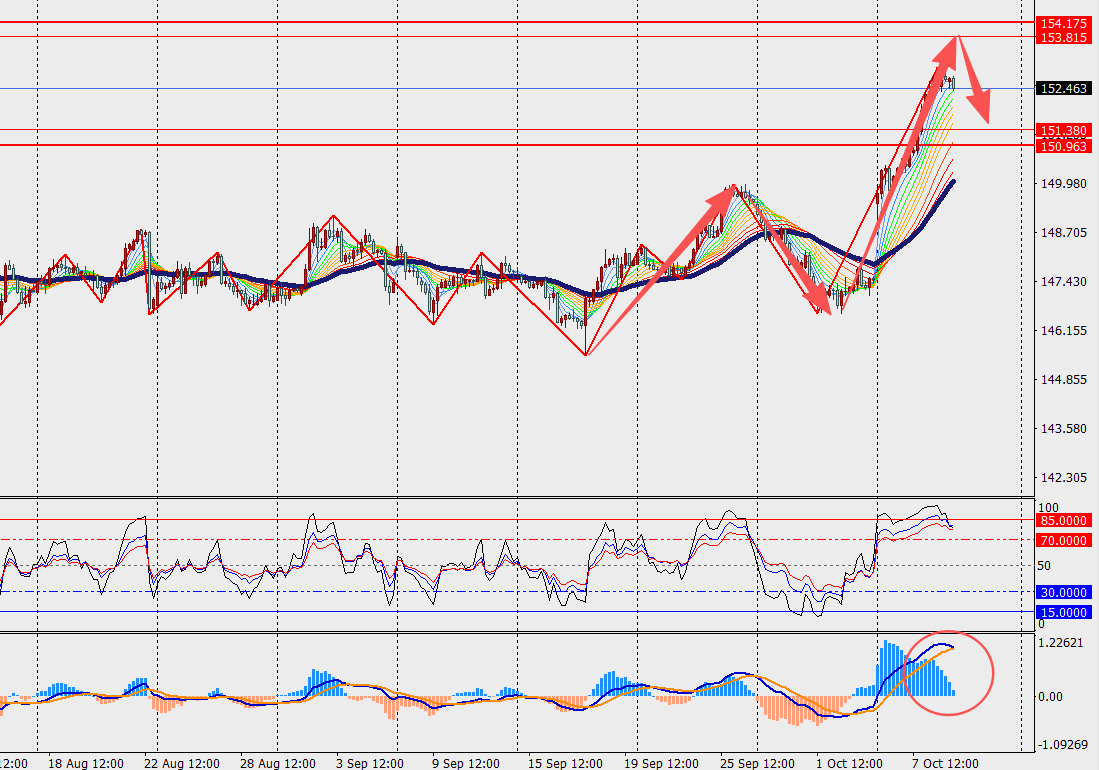Click the 15.0000 oversold level label
The image size is (1099, 770).
click(x=1064, y=612)
